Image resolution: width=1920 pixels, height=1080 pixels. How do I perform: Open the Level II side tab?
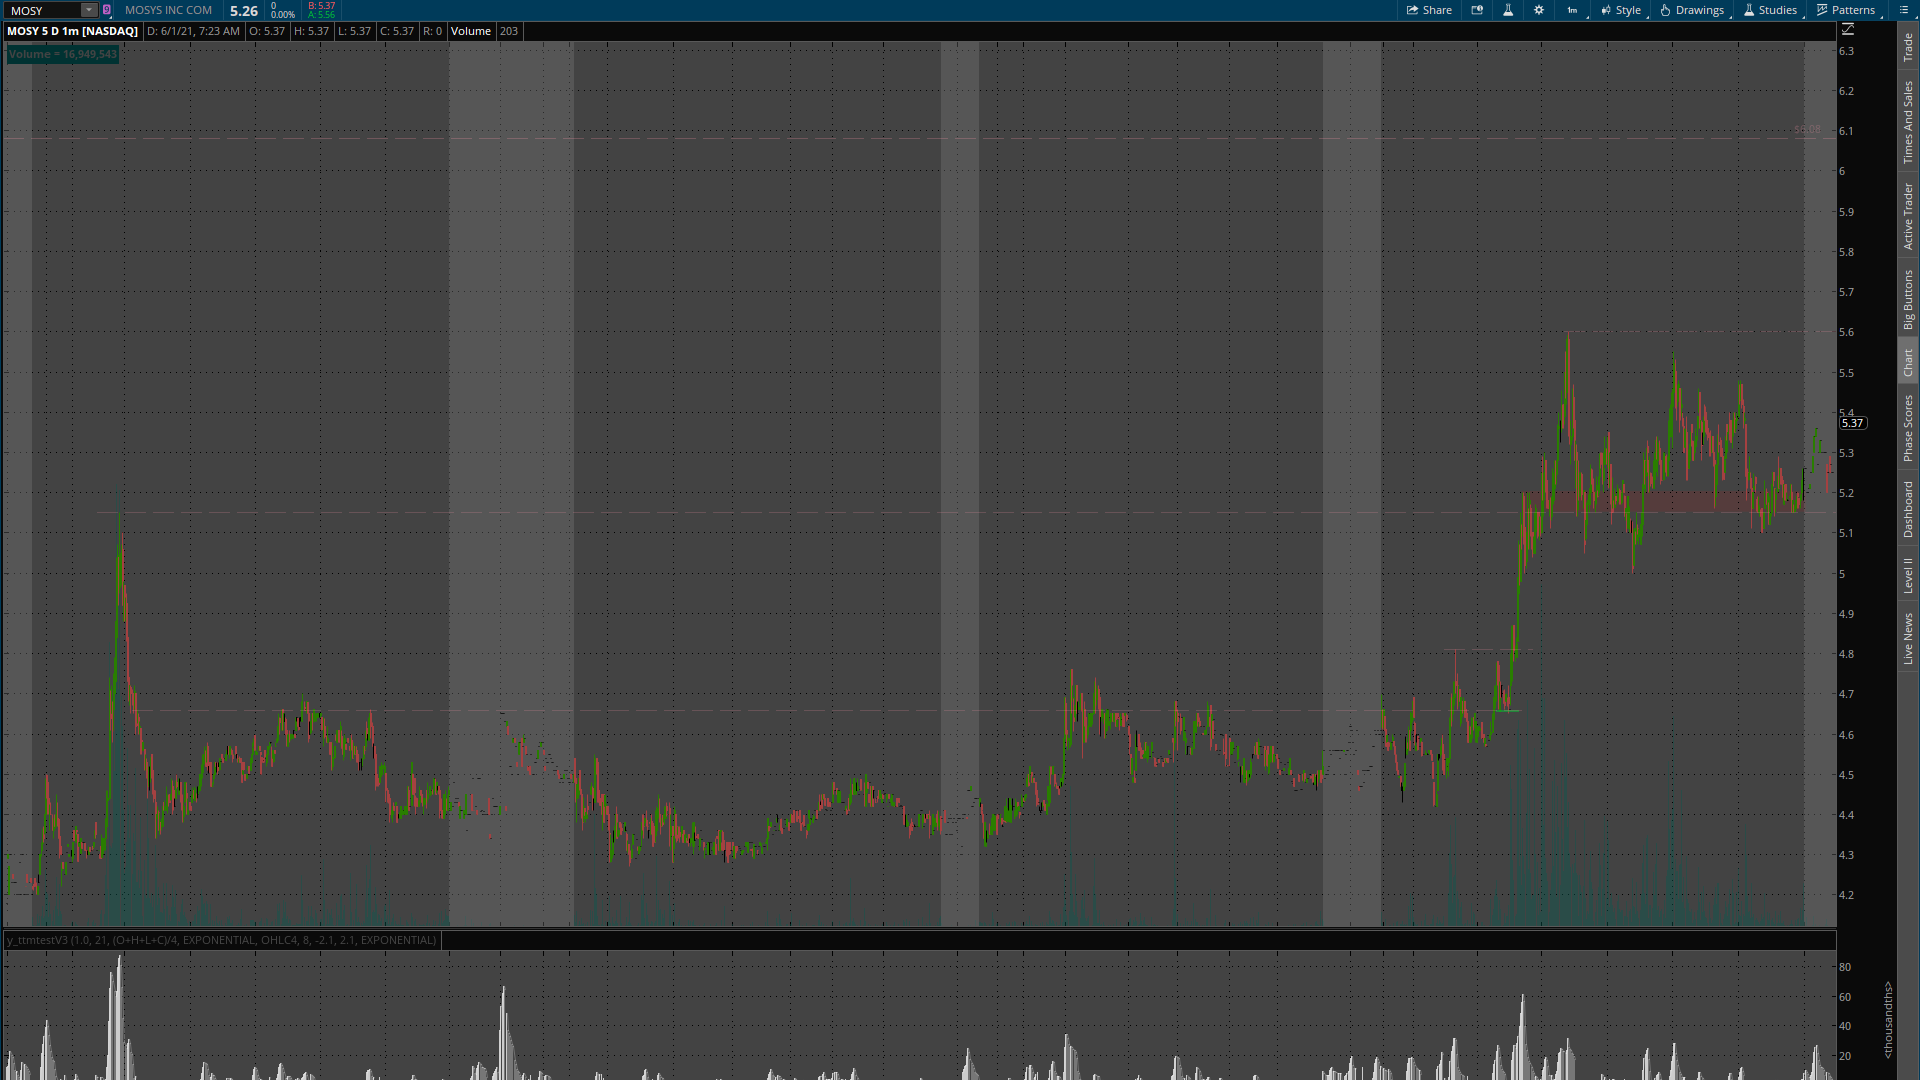tap(1908, 575)
